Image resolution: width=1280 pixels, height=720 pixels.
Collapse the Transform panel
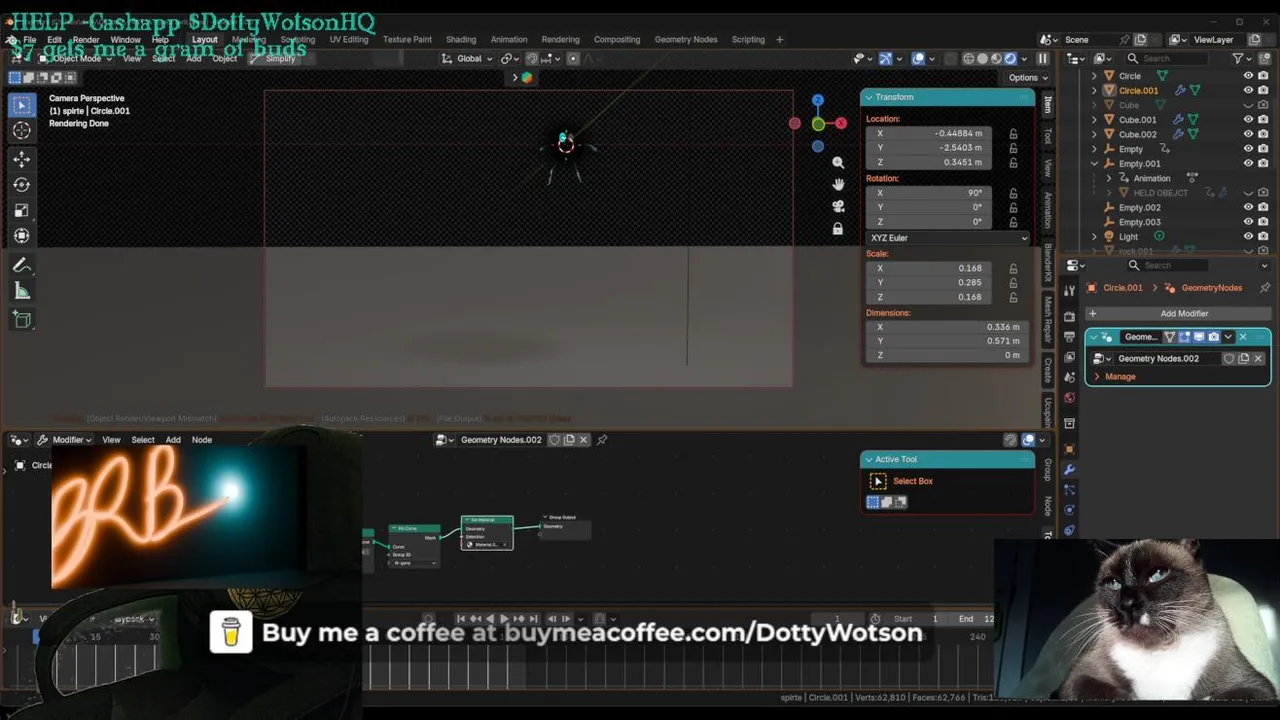coord(869,97)
